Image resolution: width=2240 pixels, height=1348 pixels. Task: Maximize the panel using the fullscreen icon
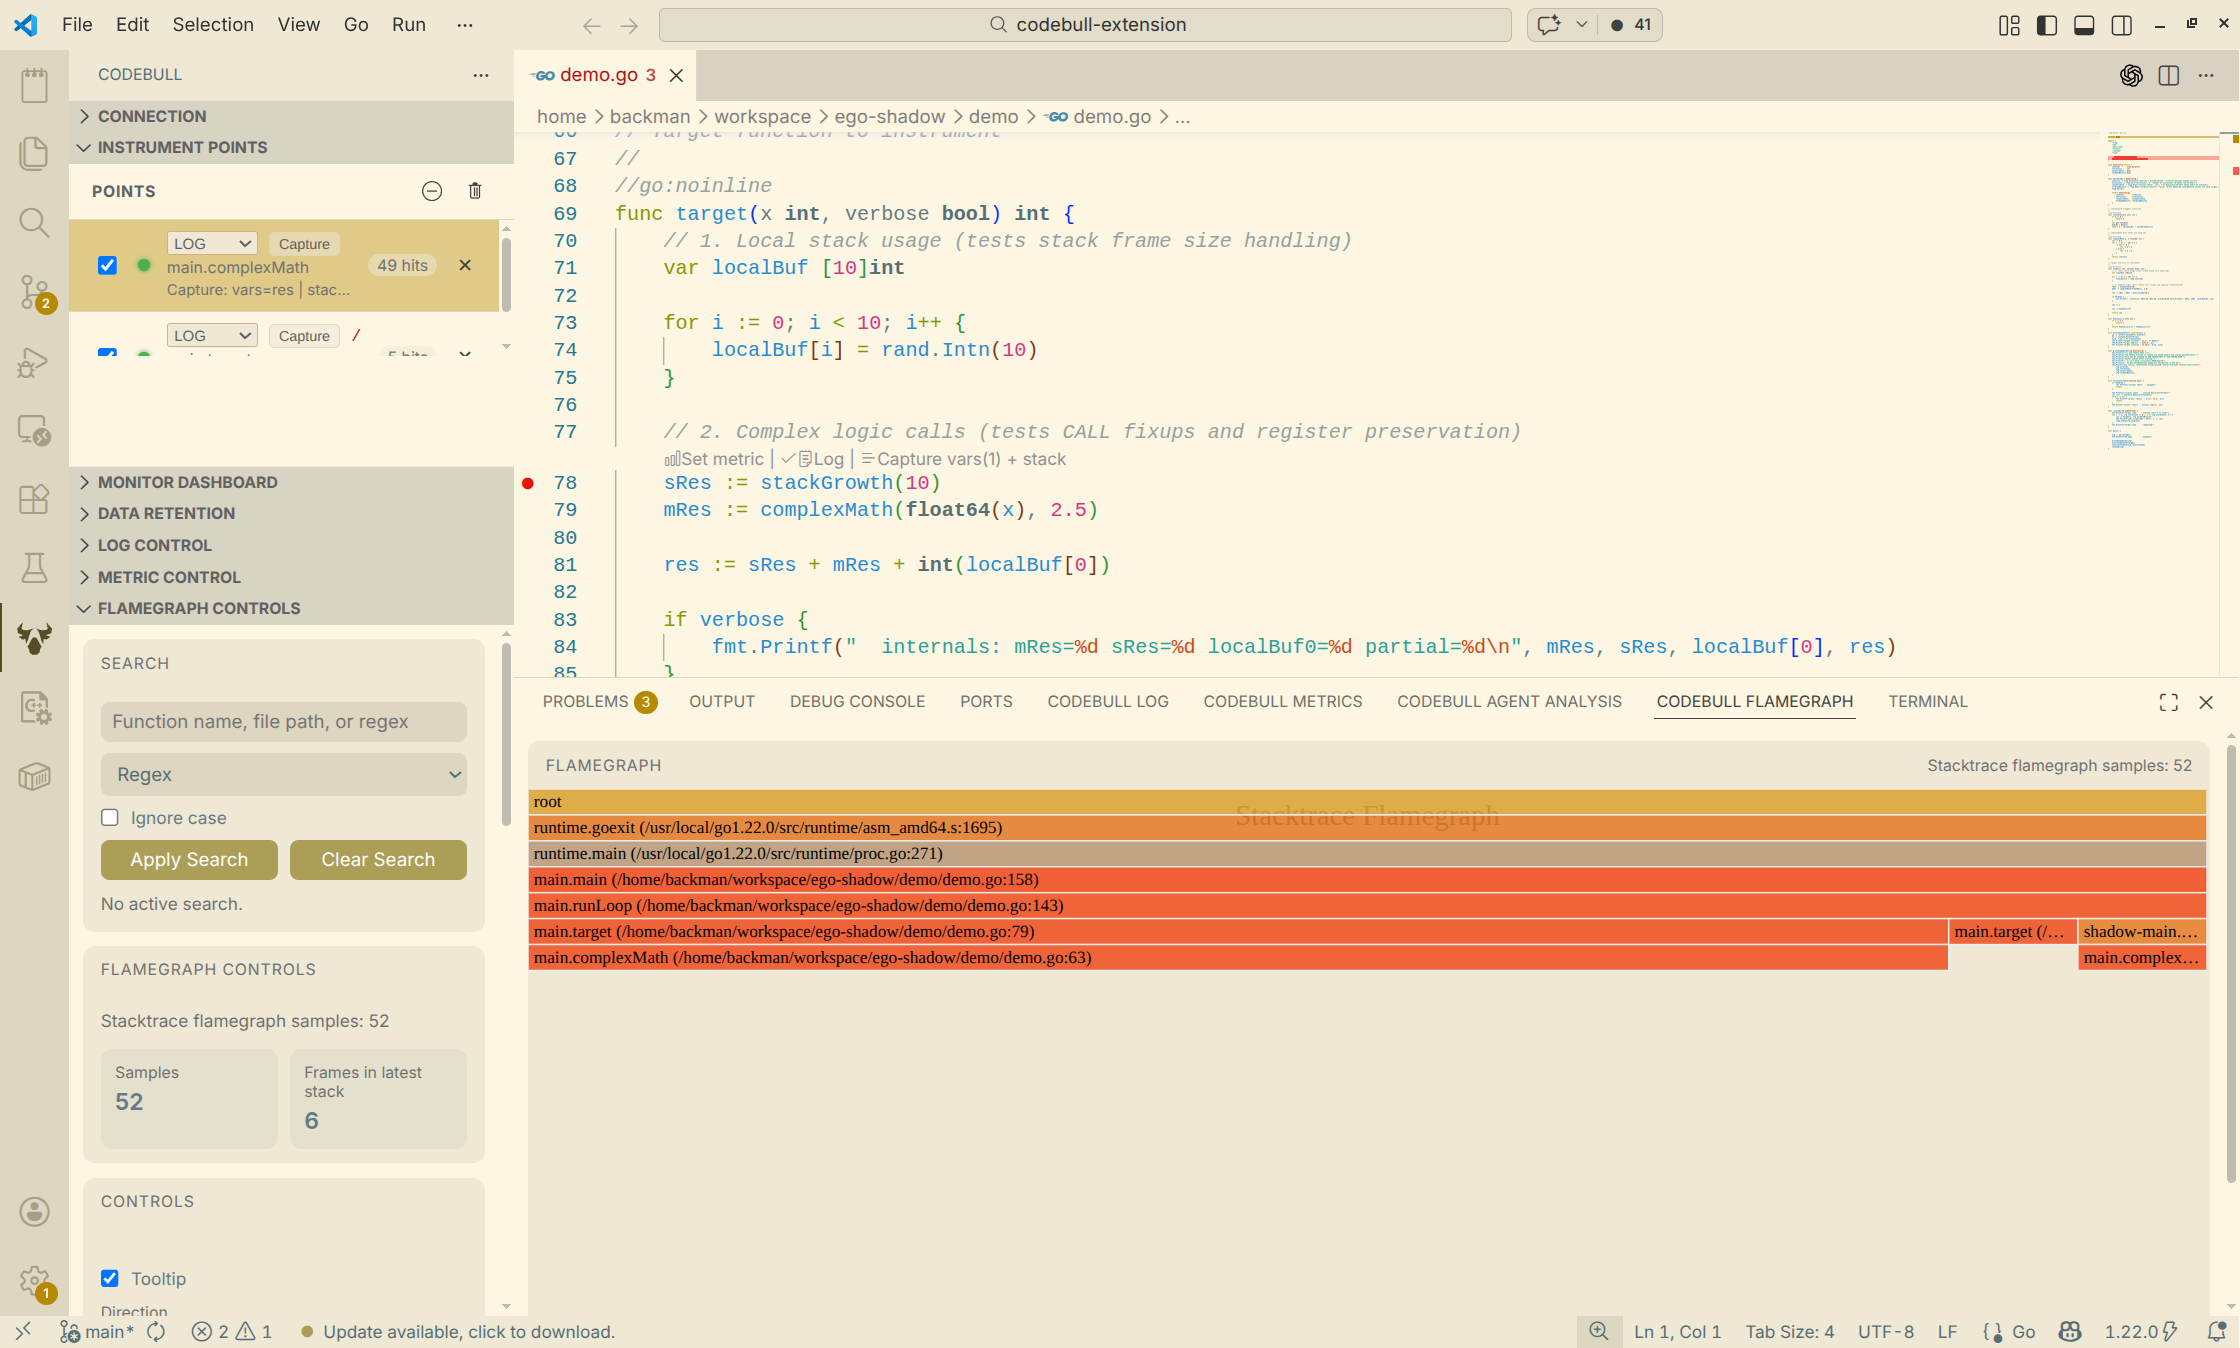[2167, 702]
